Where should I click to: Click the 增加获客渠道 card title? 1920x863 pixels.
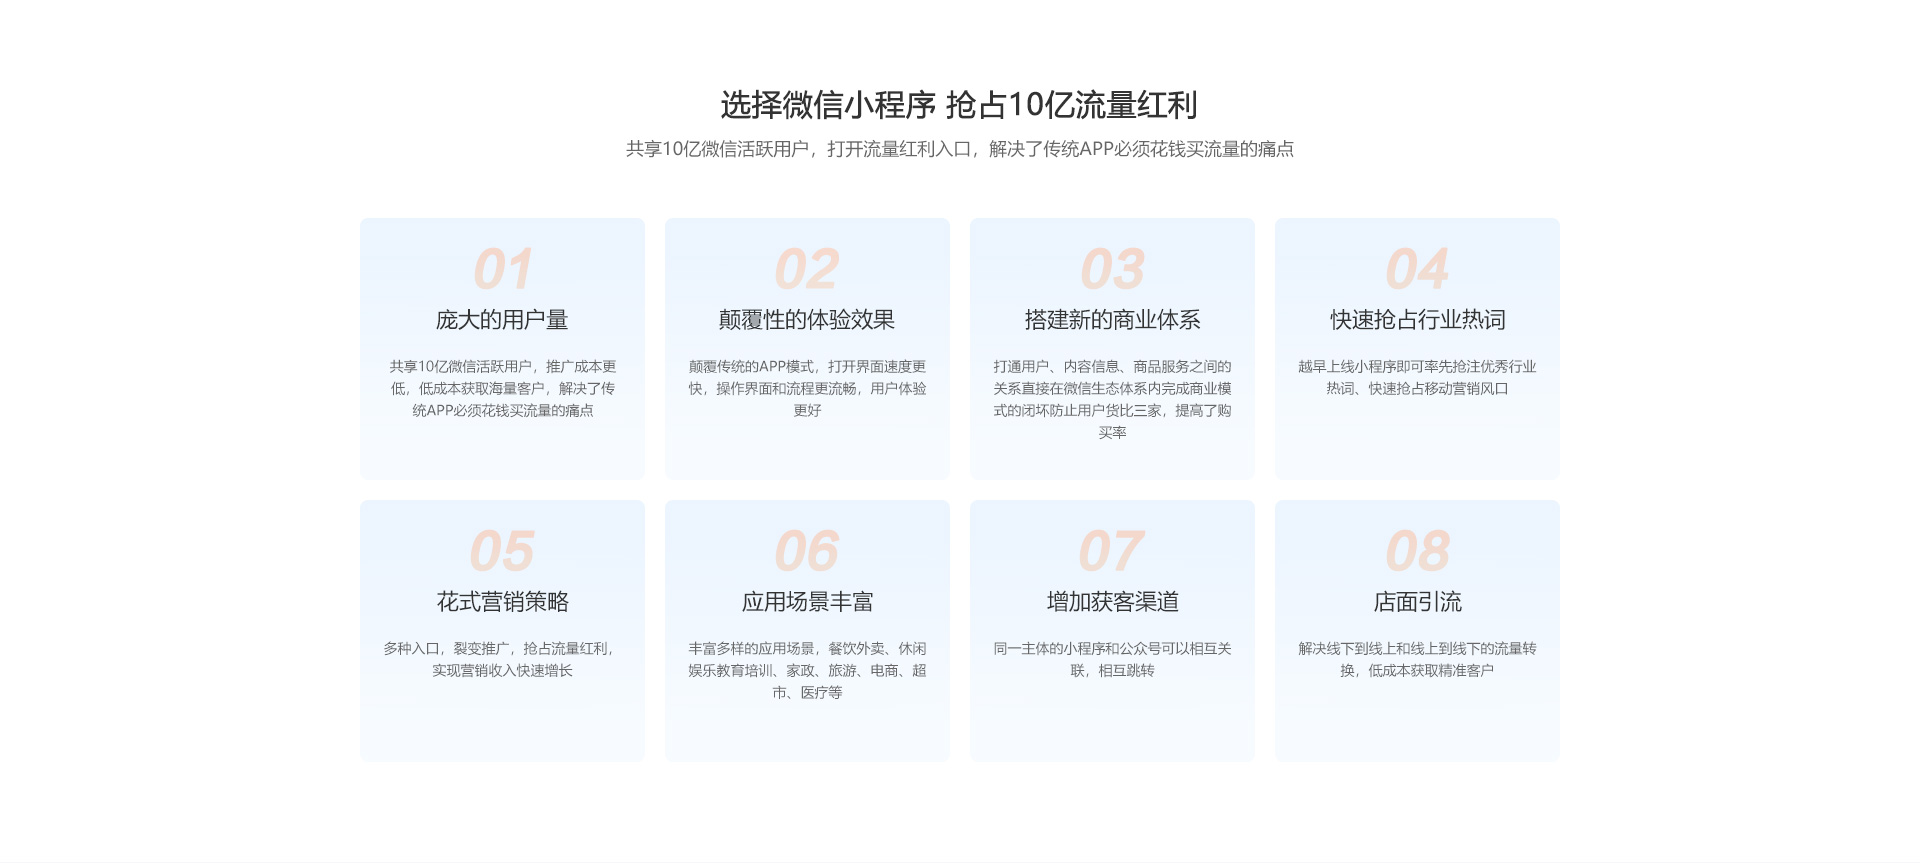coord(1112,602)
